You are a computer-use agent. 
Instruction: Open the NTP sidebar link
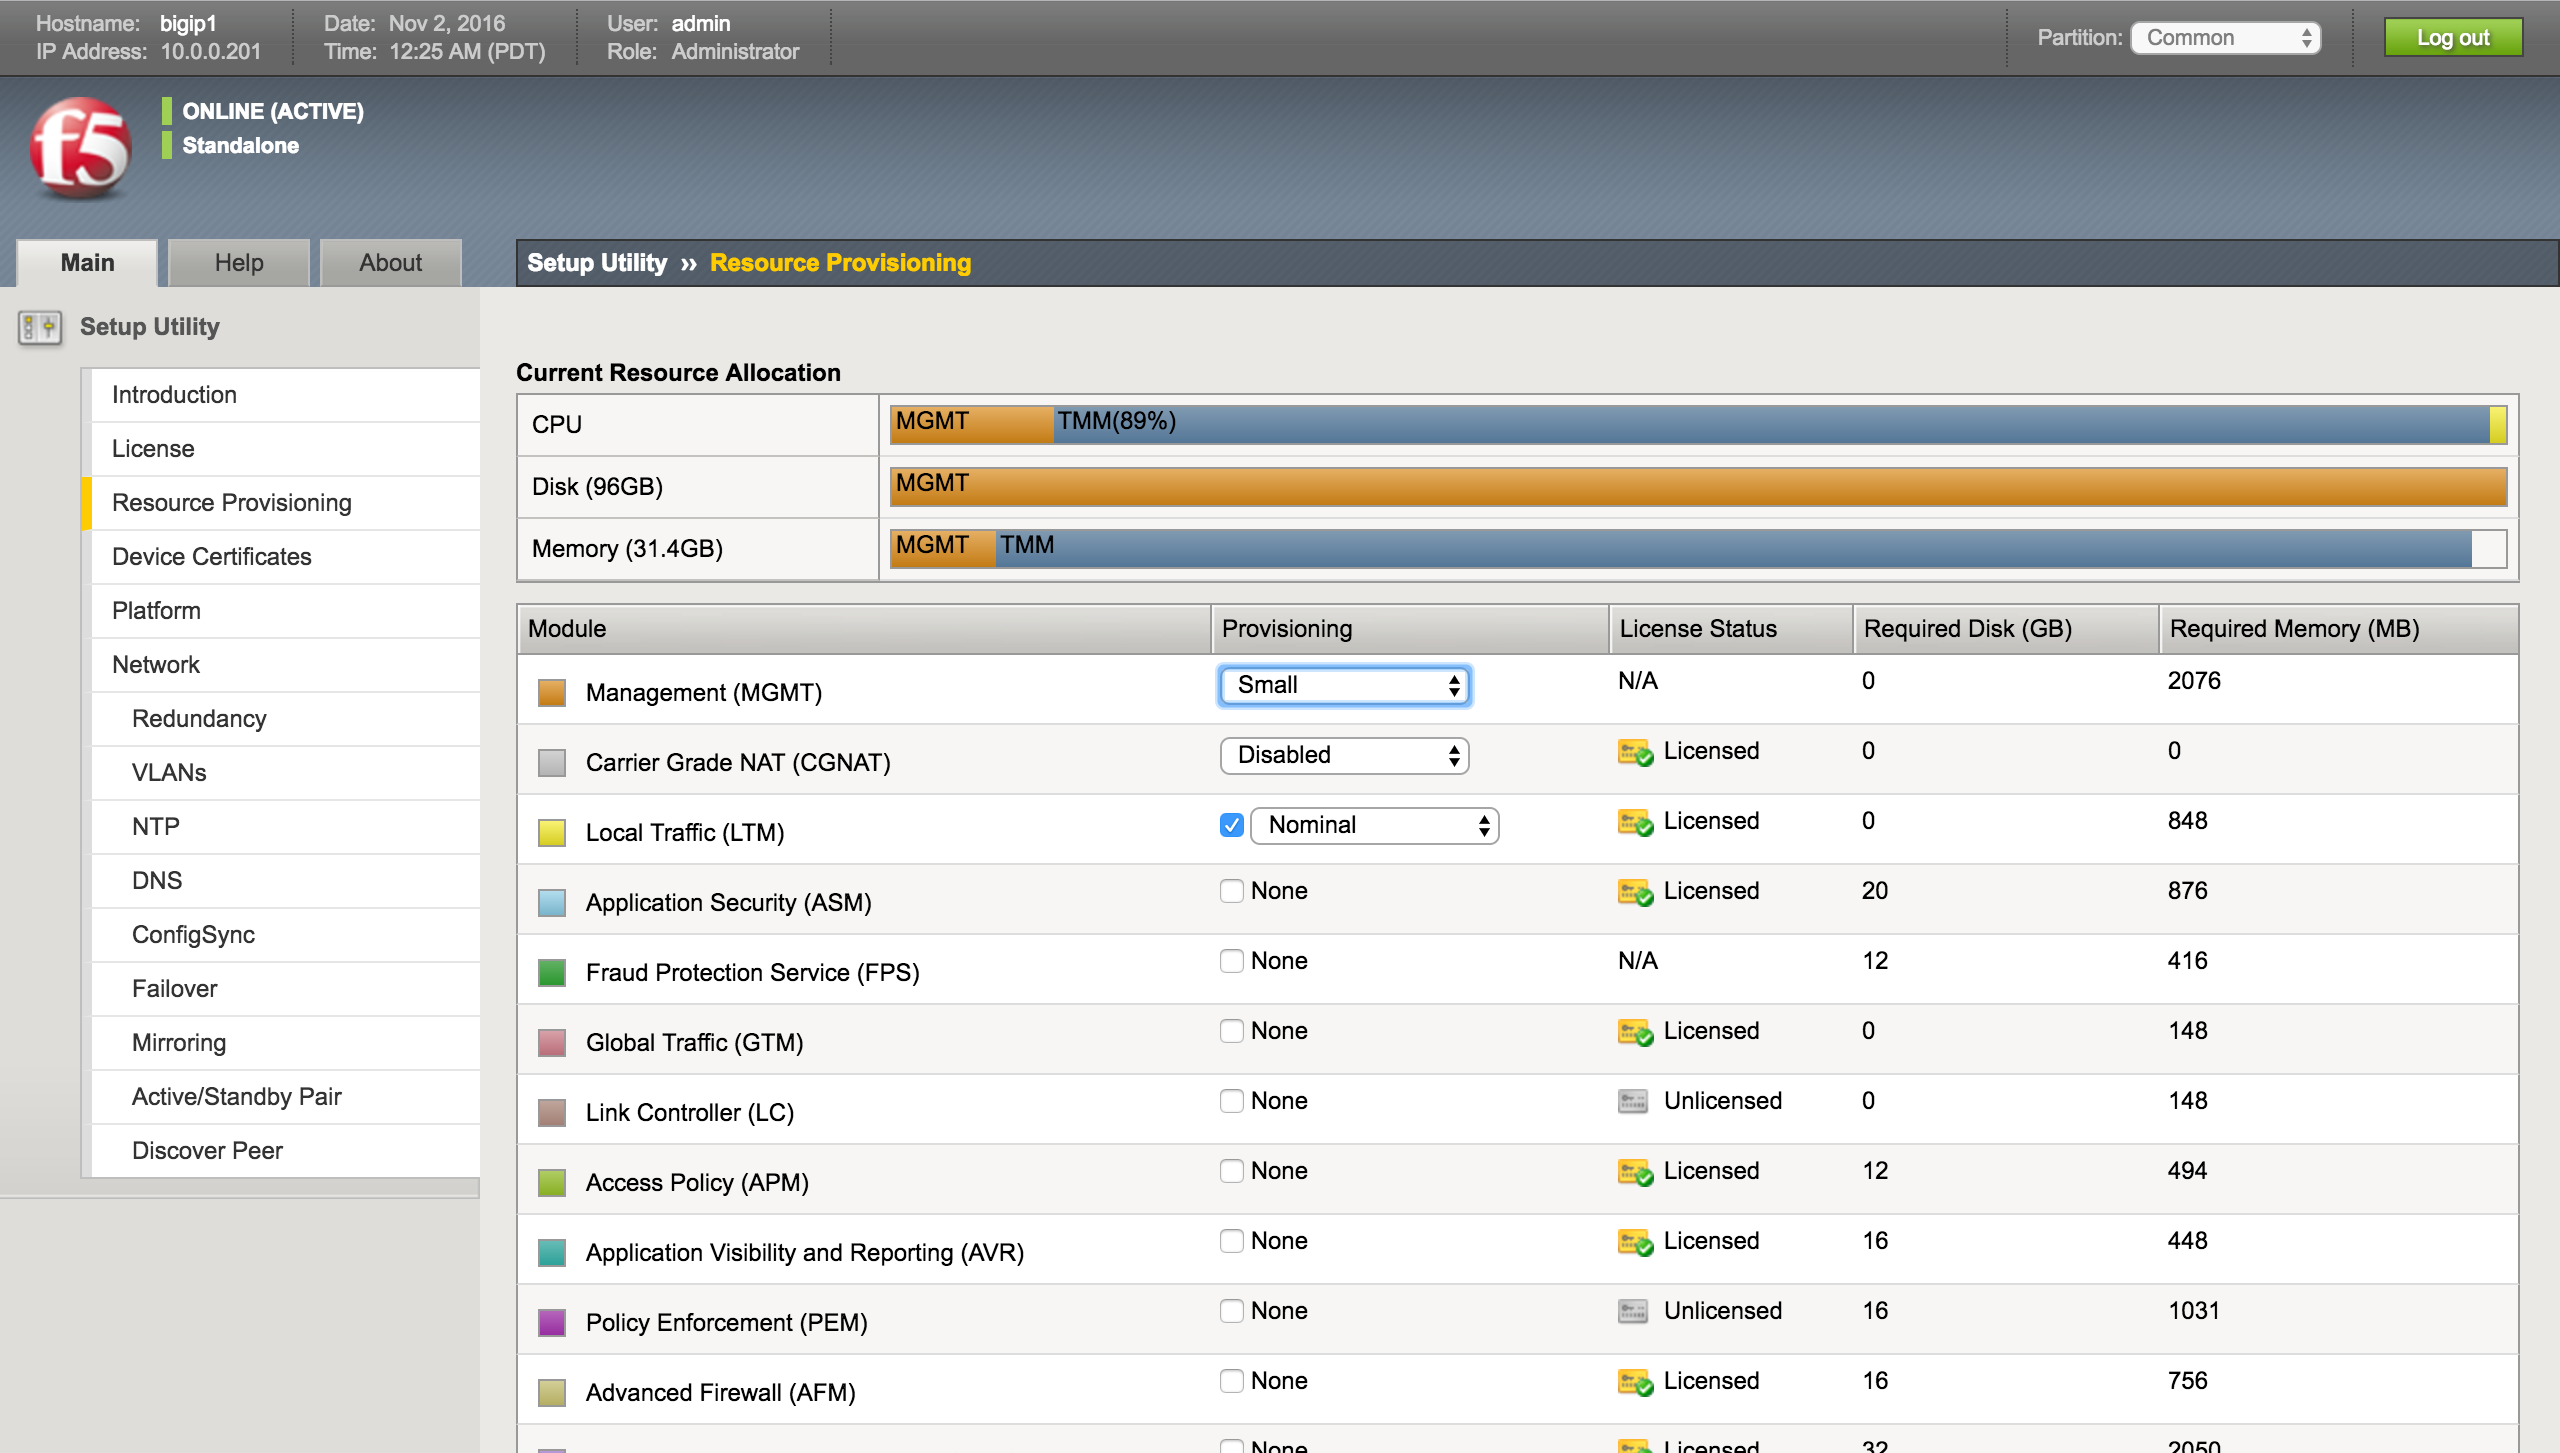coord(285,827)
